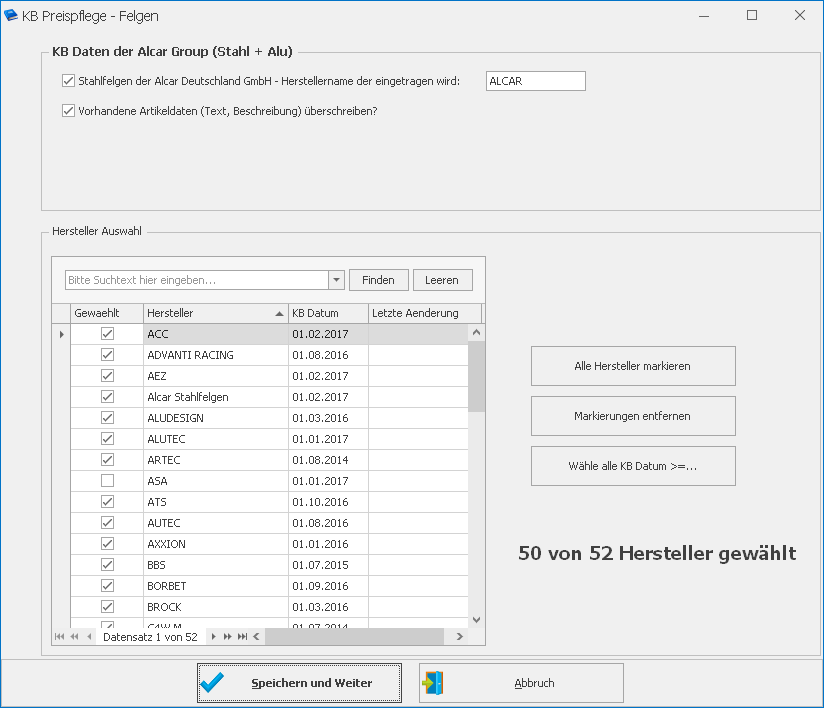824x708 pixels.
Task: Uncheck the BBS manufacturer checkbox
Action: point(107,565)
